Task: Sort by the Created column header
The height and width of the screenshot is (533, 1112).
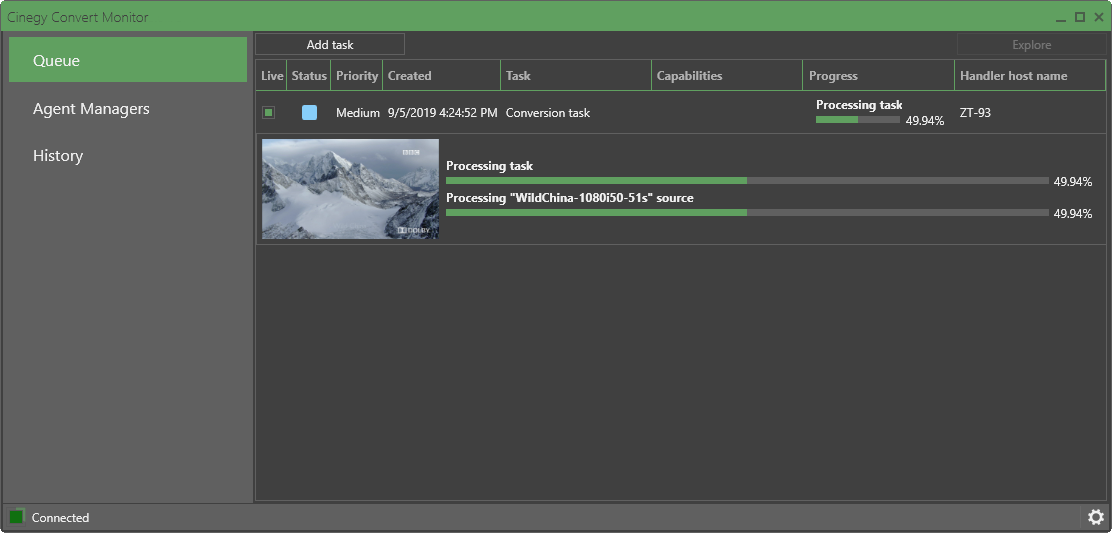Action: [x=441, y=76]
